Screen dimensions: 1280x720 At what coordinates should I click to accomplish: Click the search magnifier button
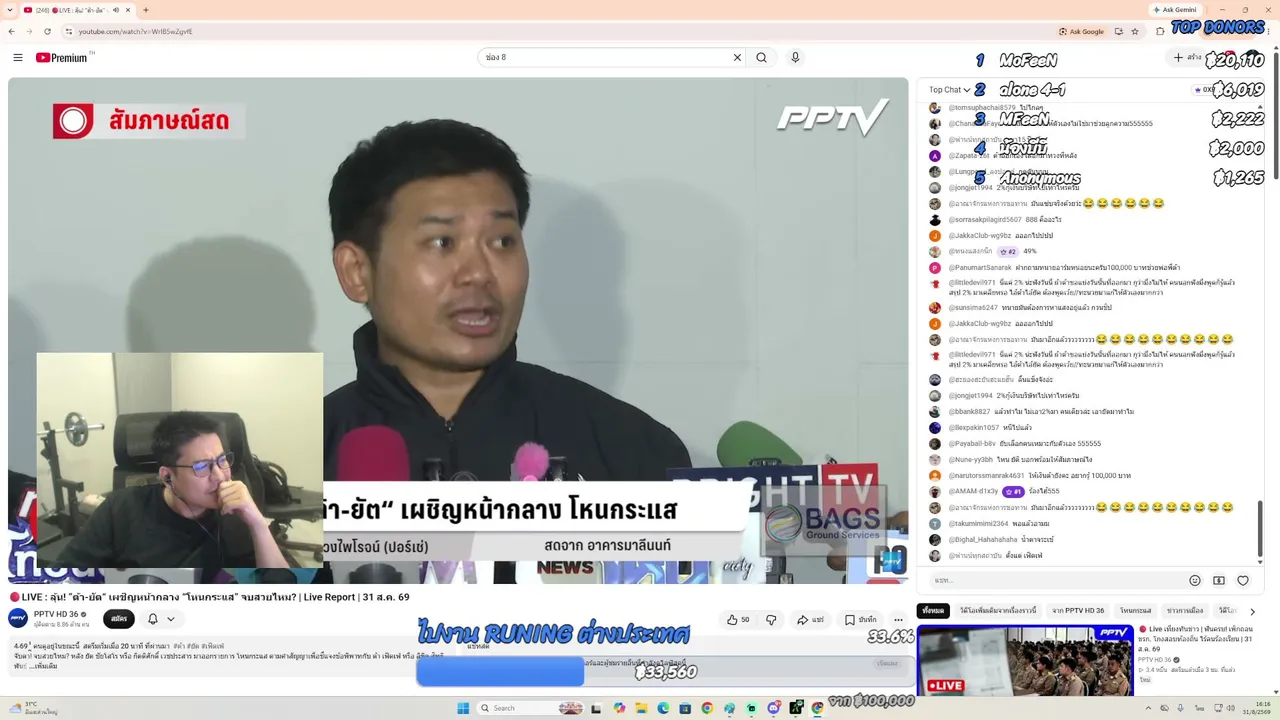click(x=762, y=58)
